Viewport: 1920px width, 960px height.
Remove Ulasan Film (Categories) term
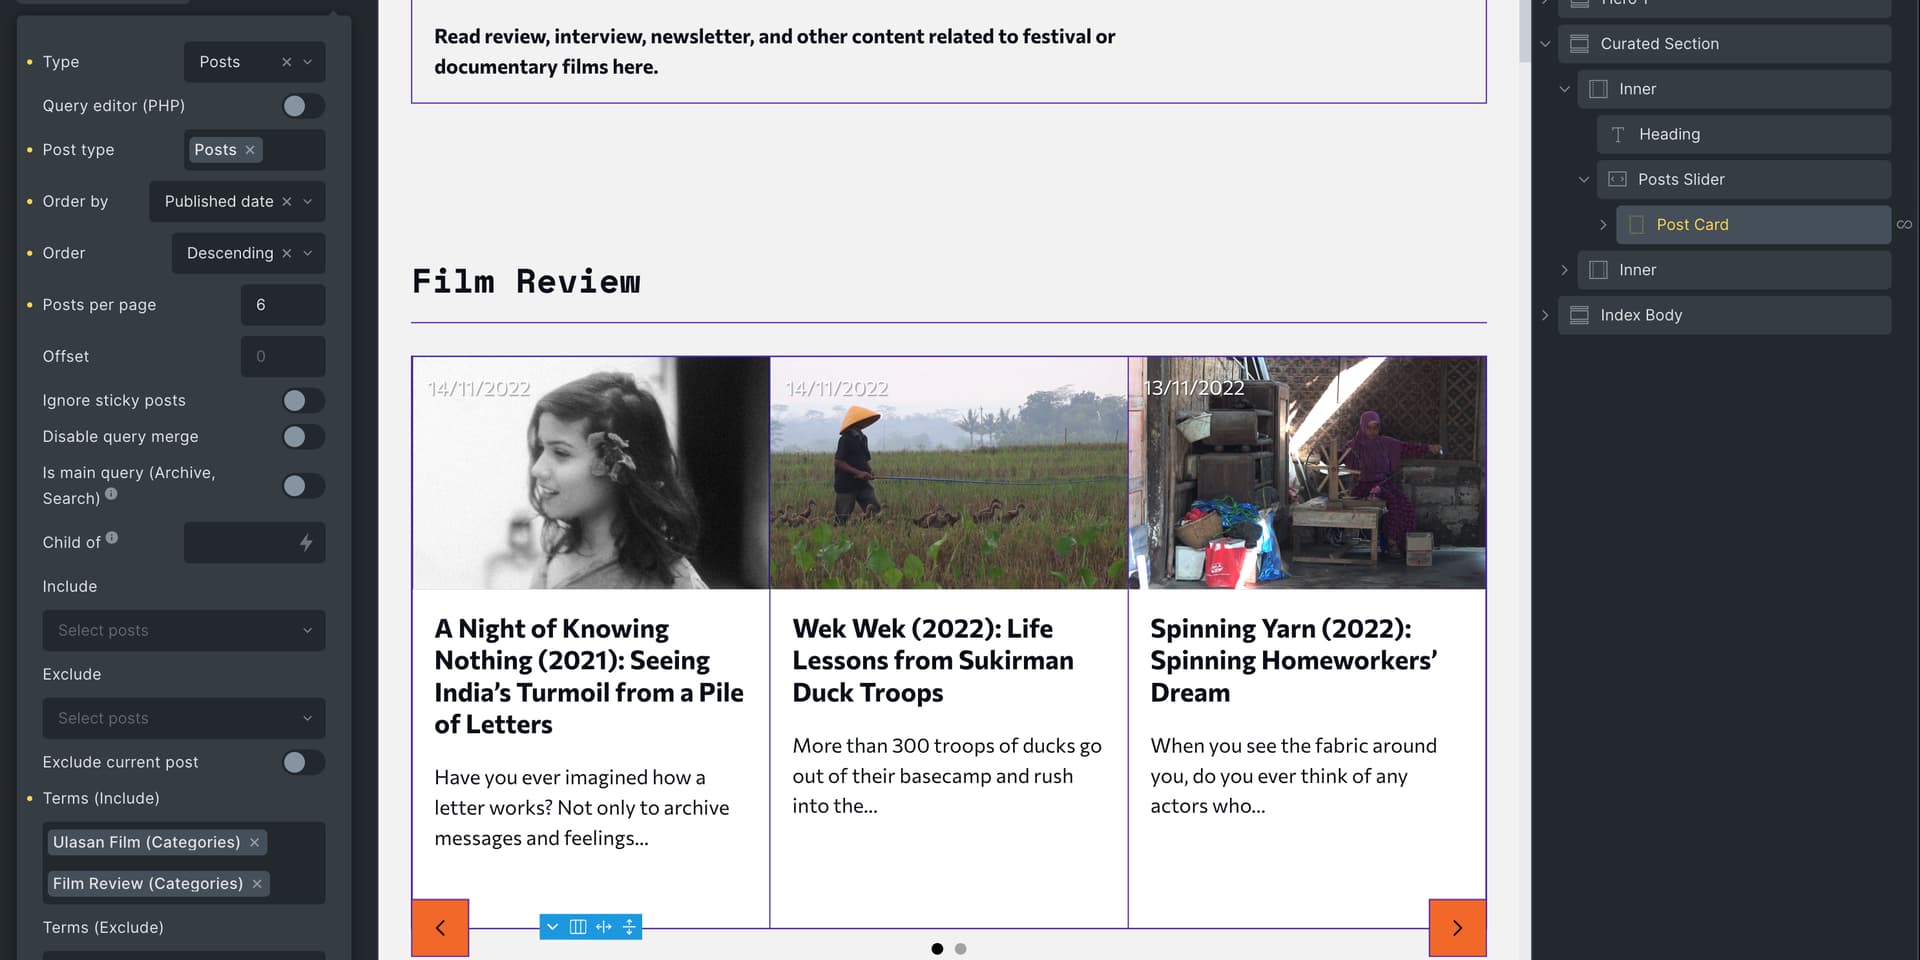254,842
